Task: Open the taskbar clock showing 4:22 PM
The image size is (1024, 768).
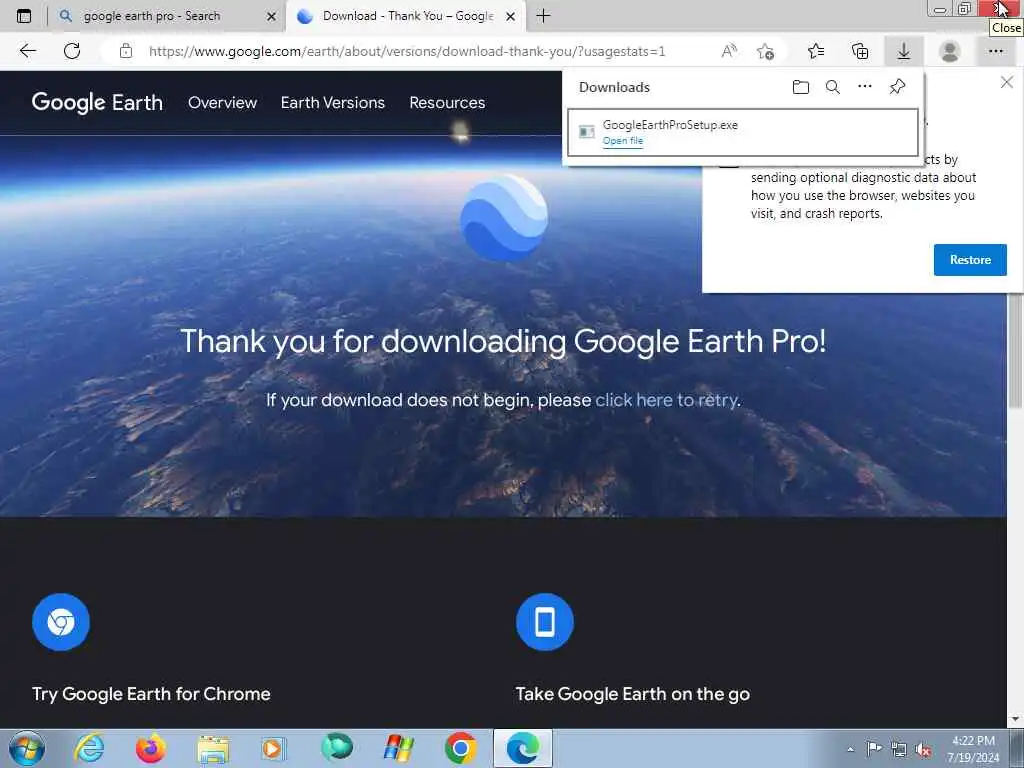Action: (973, 749)
